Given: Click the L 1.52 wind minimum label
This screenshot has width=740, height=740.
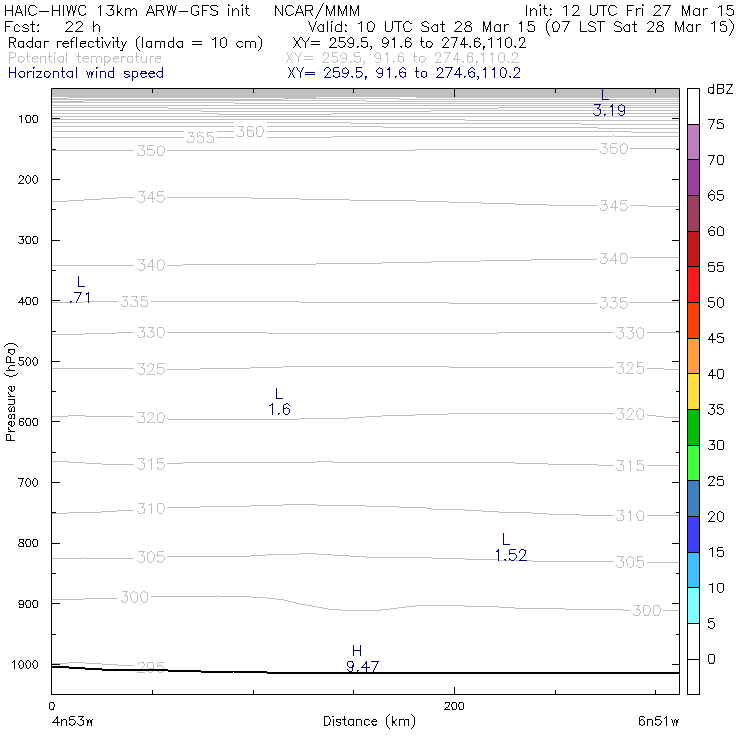Looking at the screenshot, I should (511, 547).
